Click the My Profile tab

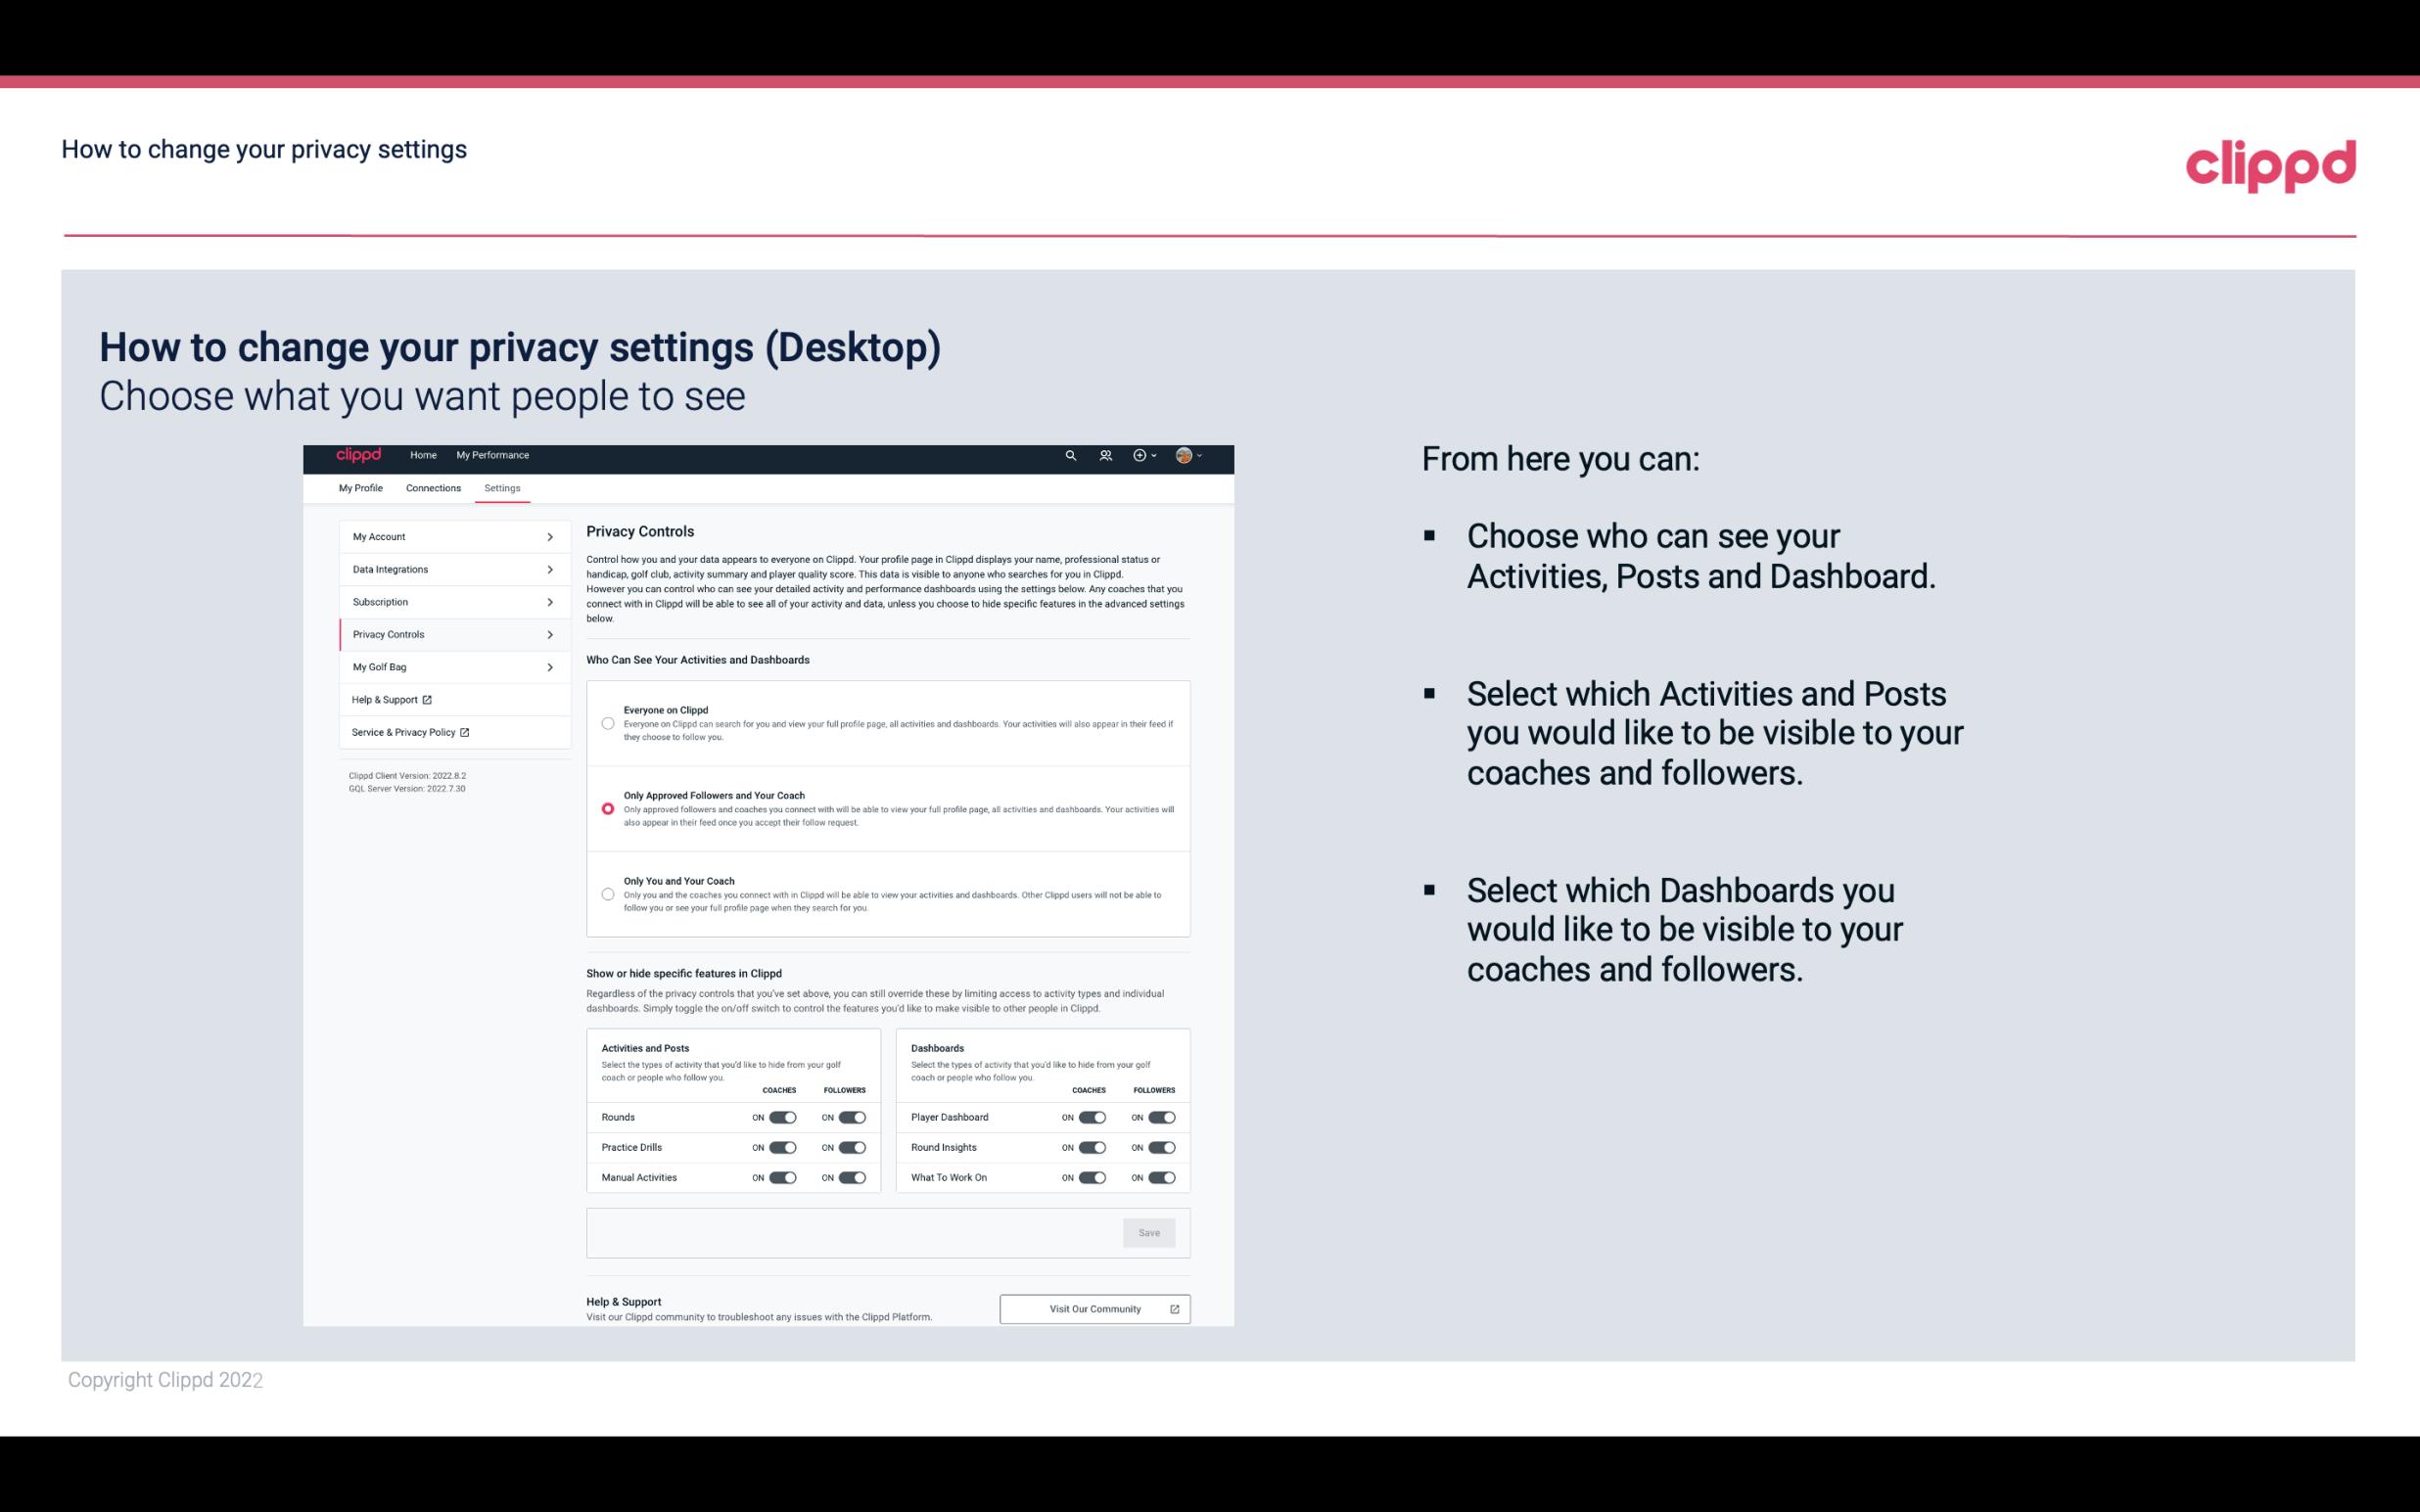click(359, 487)
